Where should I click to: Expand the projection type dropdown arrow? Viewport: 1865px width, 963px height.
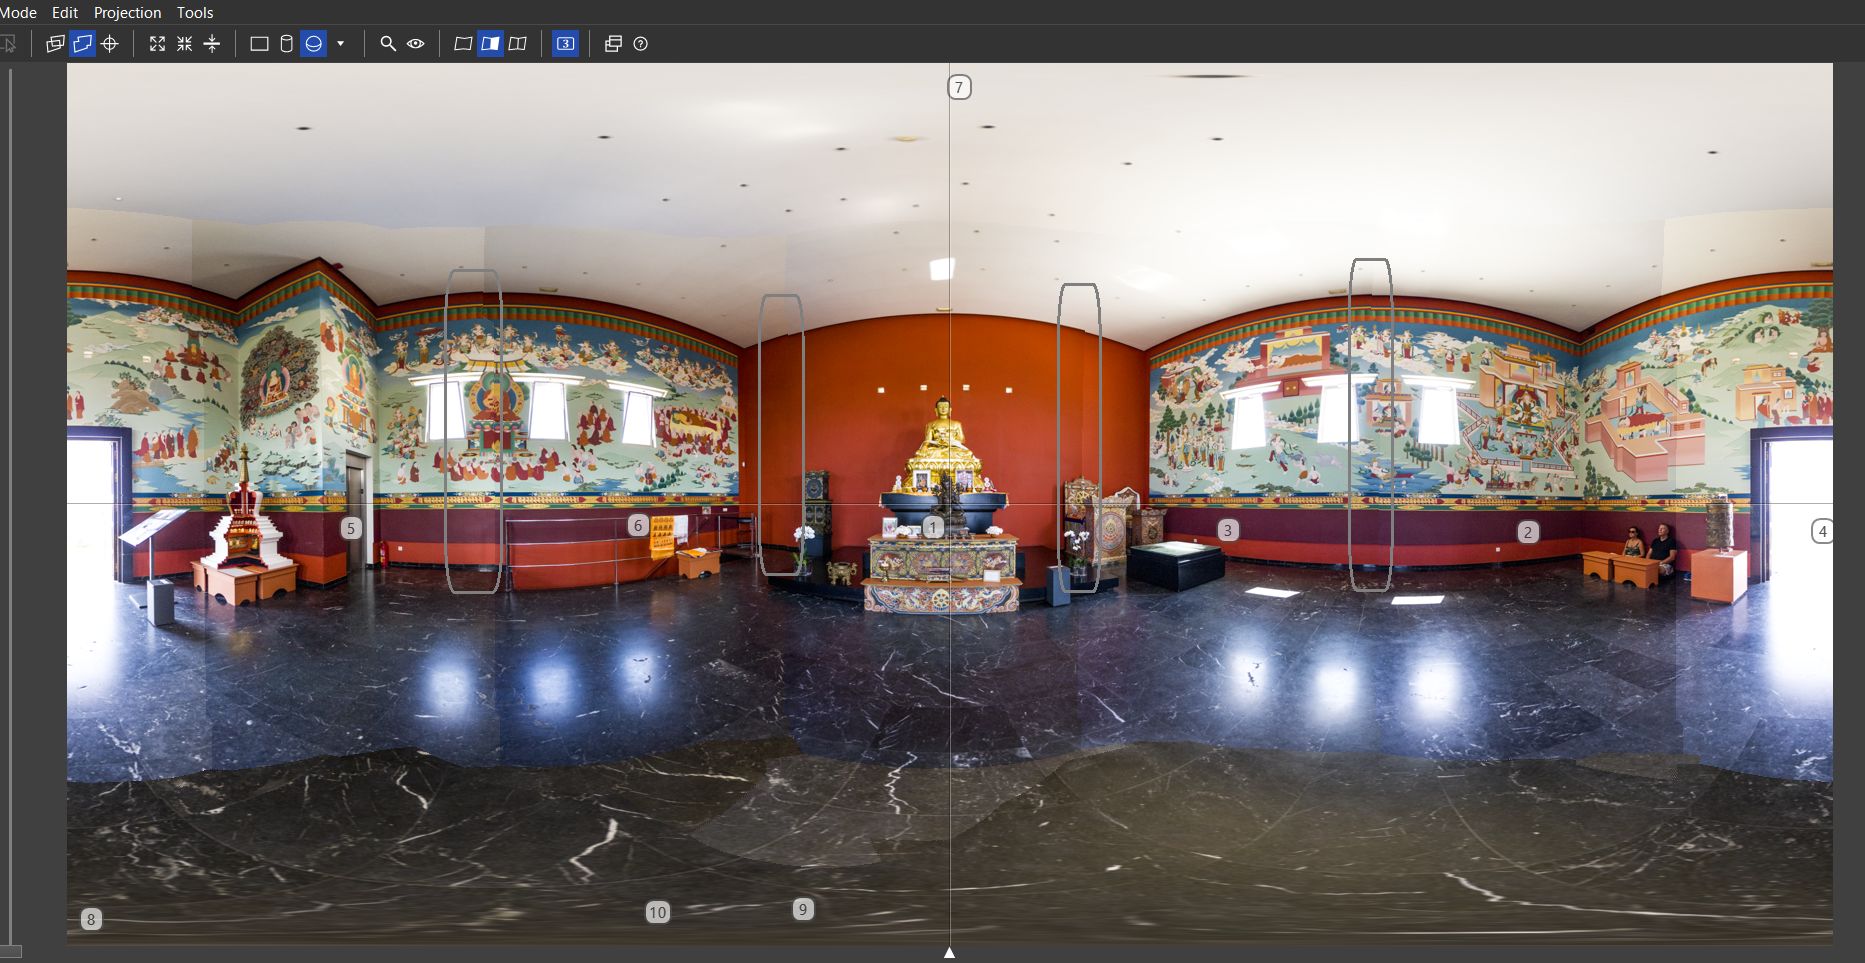pos(341,44)
